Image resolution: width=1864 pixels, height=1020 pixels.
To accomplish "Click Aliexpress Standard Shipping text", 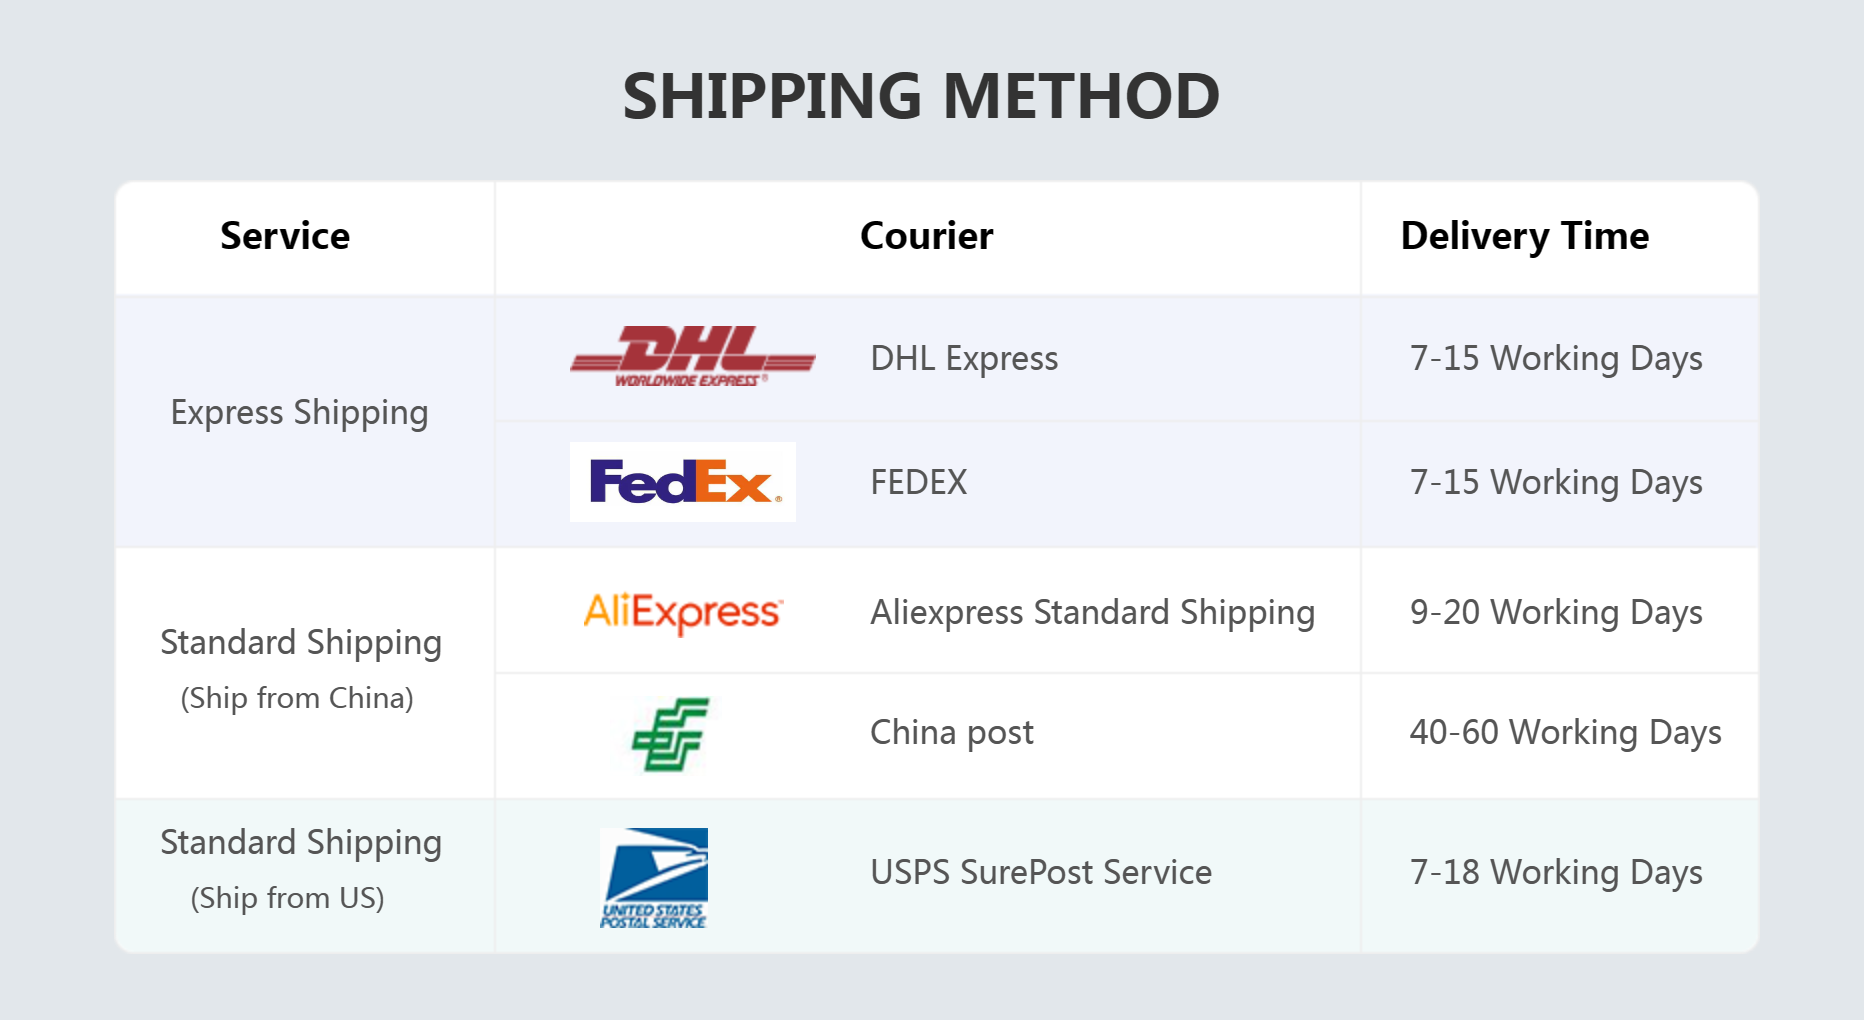I will coord(1092,612).
